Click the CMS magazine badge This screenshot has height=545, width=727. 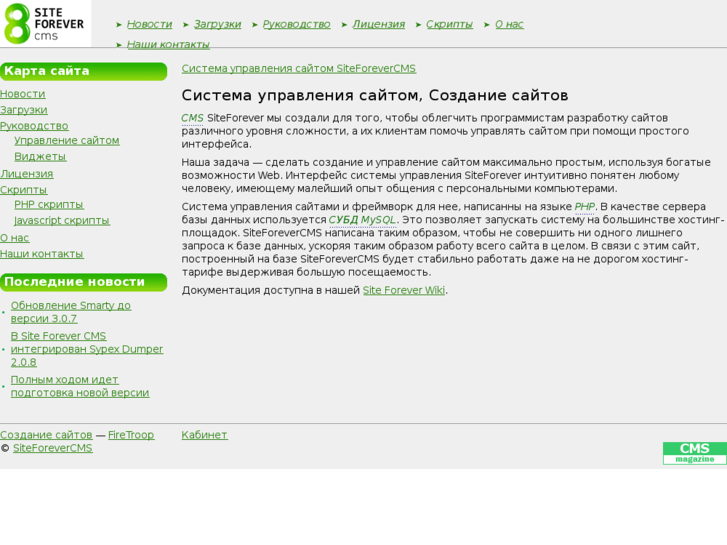pyautogui.click(x=695, y=453)
